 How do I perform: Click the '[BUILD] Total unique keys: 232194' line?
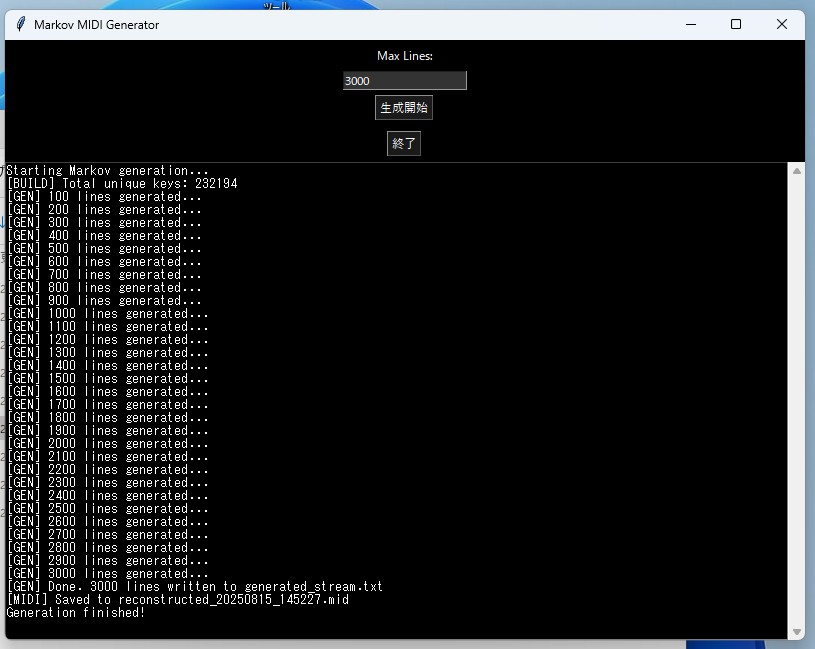122,183
